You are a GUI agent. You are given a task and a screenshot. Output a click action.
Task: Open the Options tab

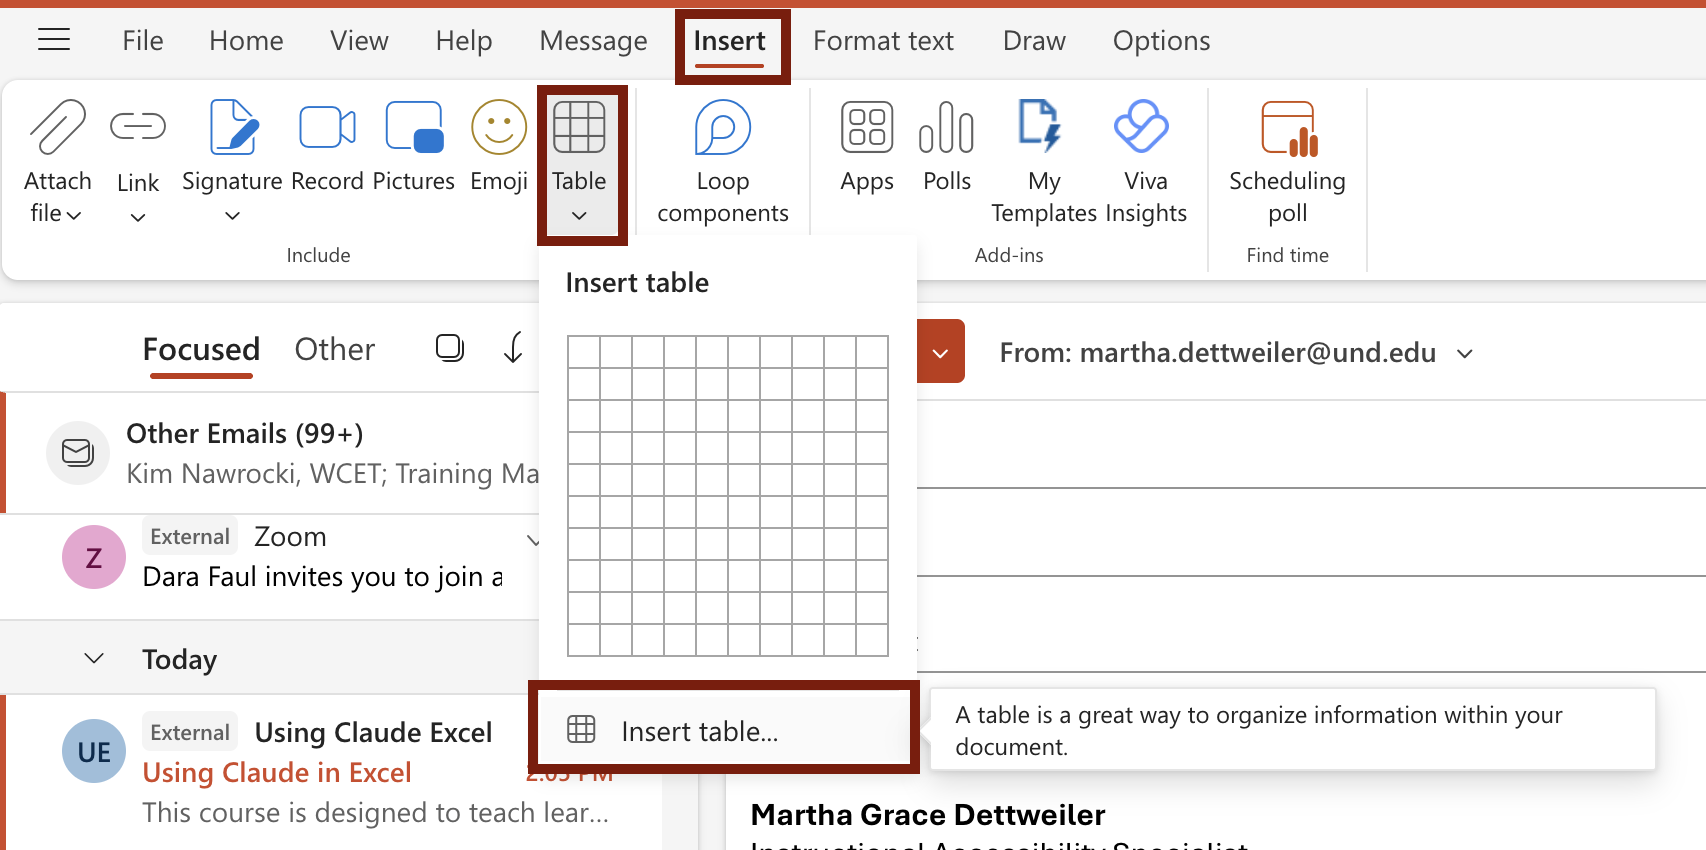point(1161,41)
